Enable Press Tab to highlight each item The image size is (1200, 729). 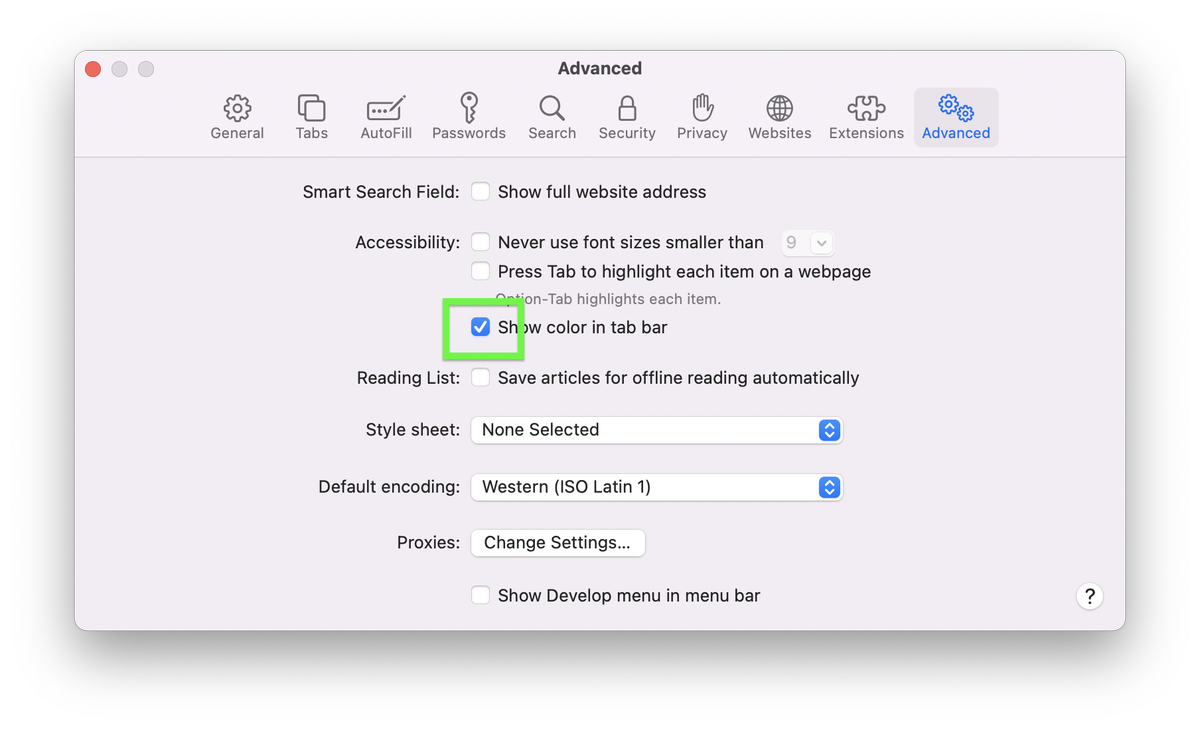(x=481, y=271)
